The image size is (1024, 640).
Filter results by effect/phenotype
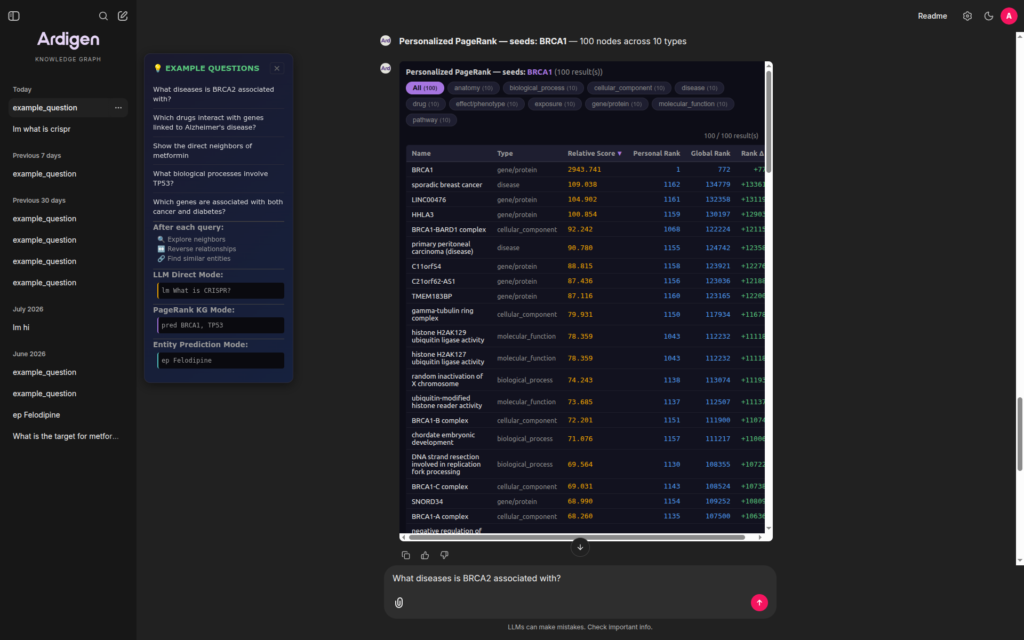[487, 104]
